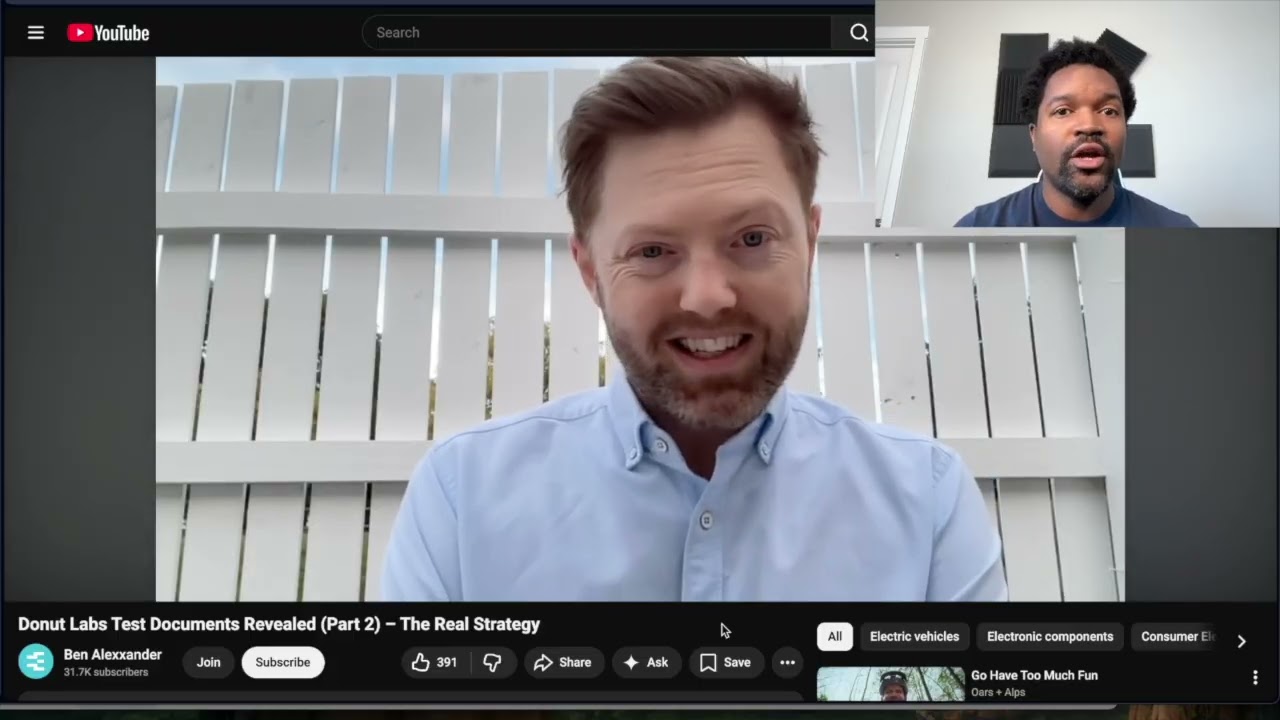Screen dimensions: 1280x720
Task: Filter by Electronic components chip
Action: coord(1050,636)
